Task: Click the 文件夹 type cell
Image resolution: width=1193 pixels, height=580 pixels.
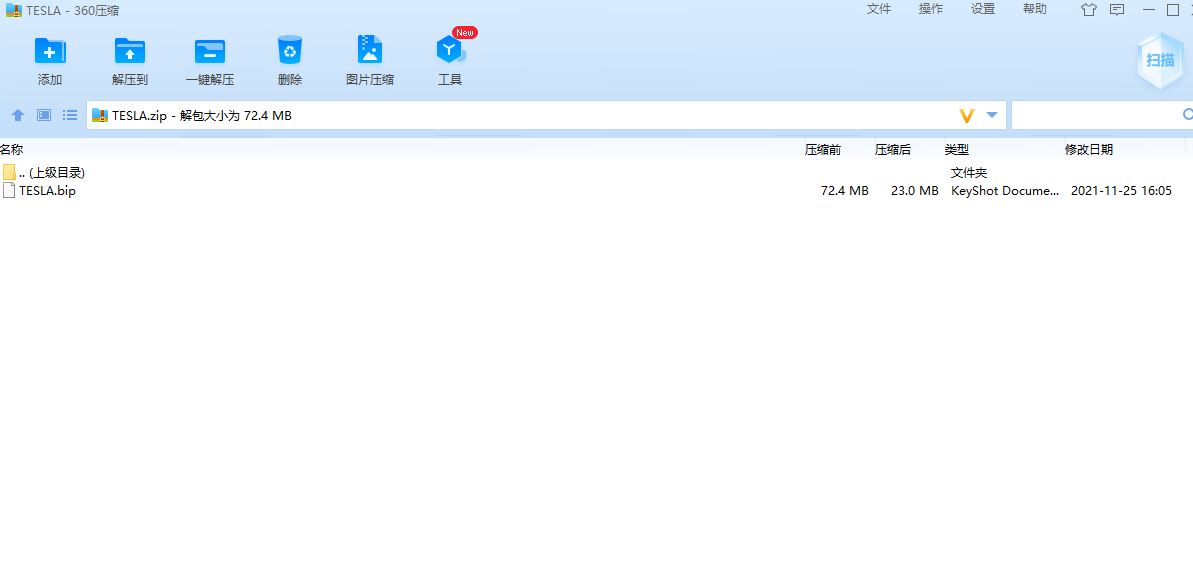Action: (969, 173)
